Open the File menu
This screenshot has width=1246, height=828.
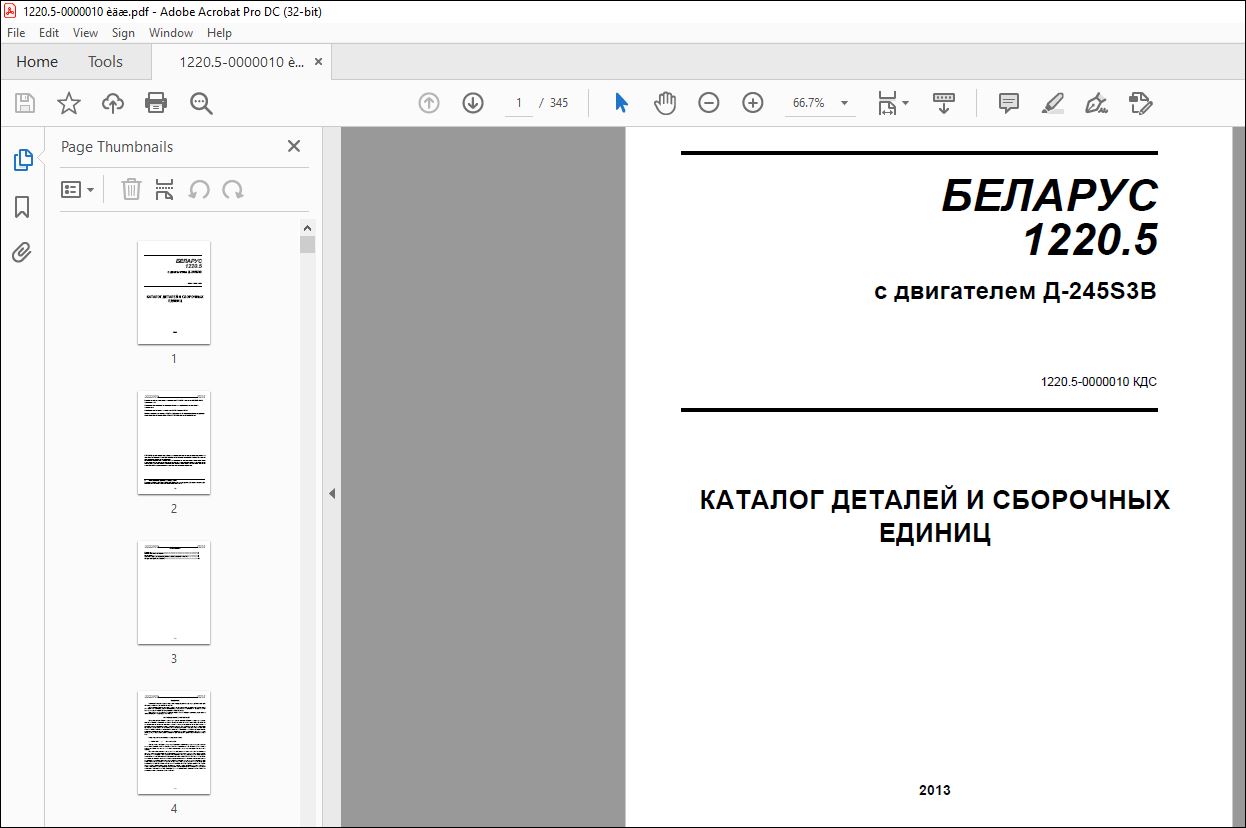pos(16,33)
